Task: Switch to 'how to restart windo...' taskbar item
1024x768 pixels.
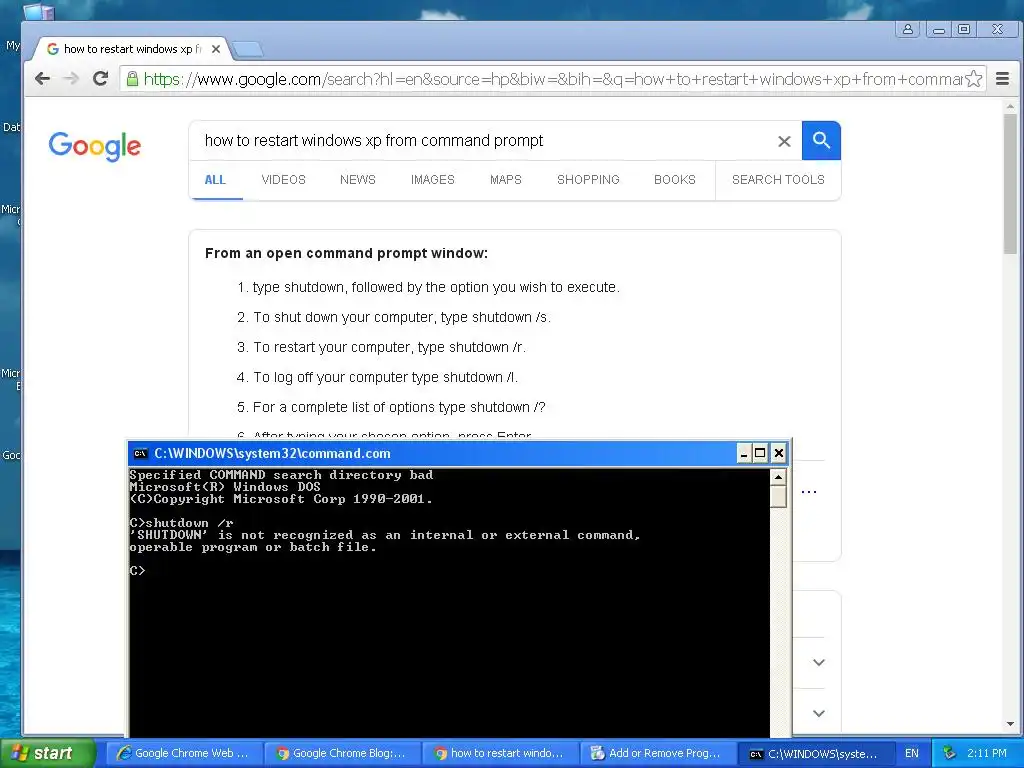Action: tap(499, 753)
